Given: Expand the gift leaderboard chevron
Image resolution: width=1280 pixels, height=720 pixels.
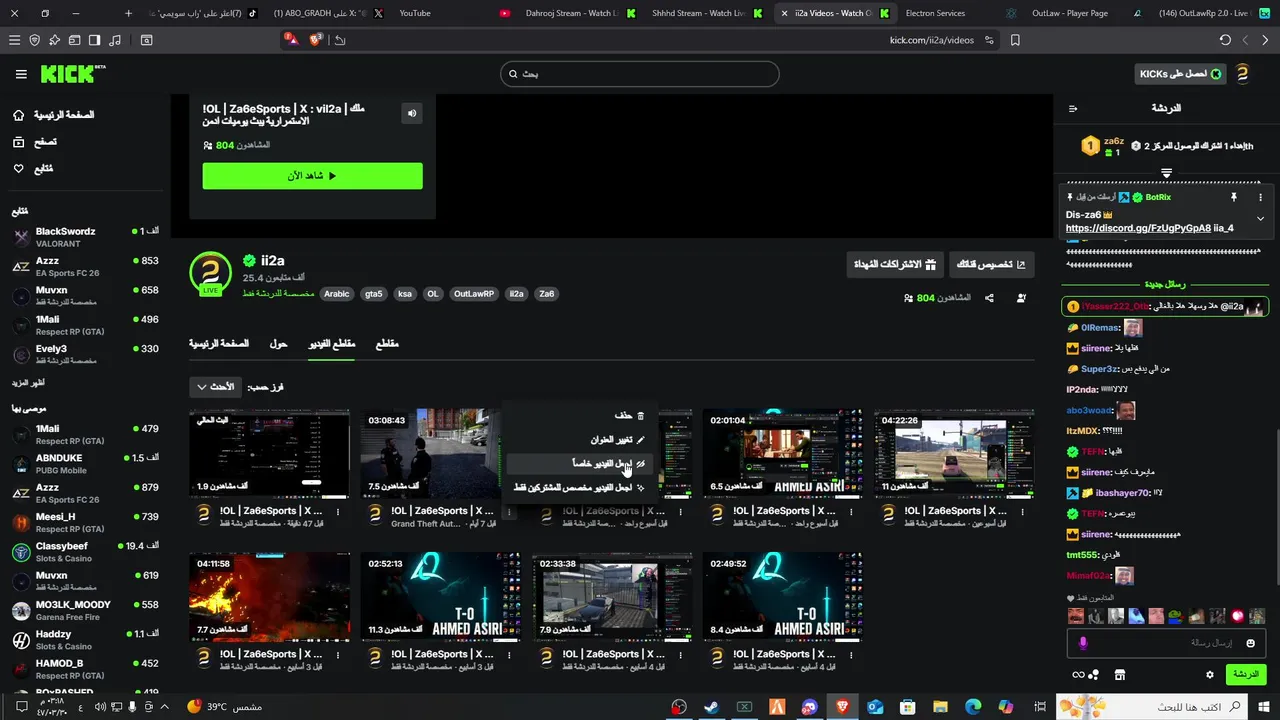Looking at the screenshot, I should [x=1166, y=173].
